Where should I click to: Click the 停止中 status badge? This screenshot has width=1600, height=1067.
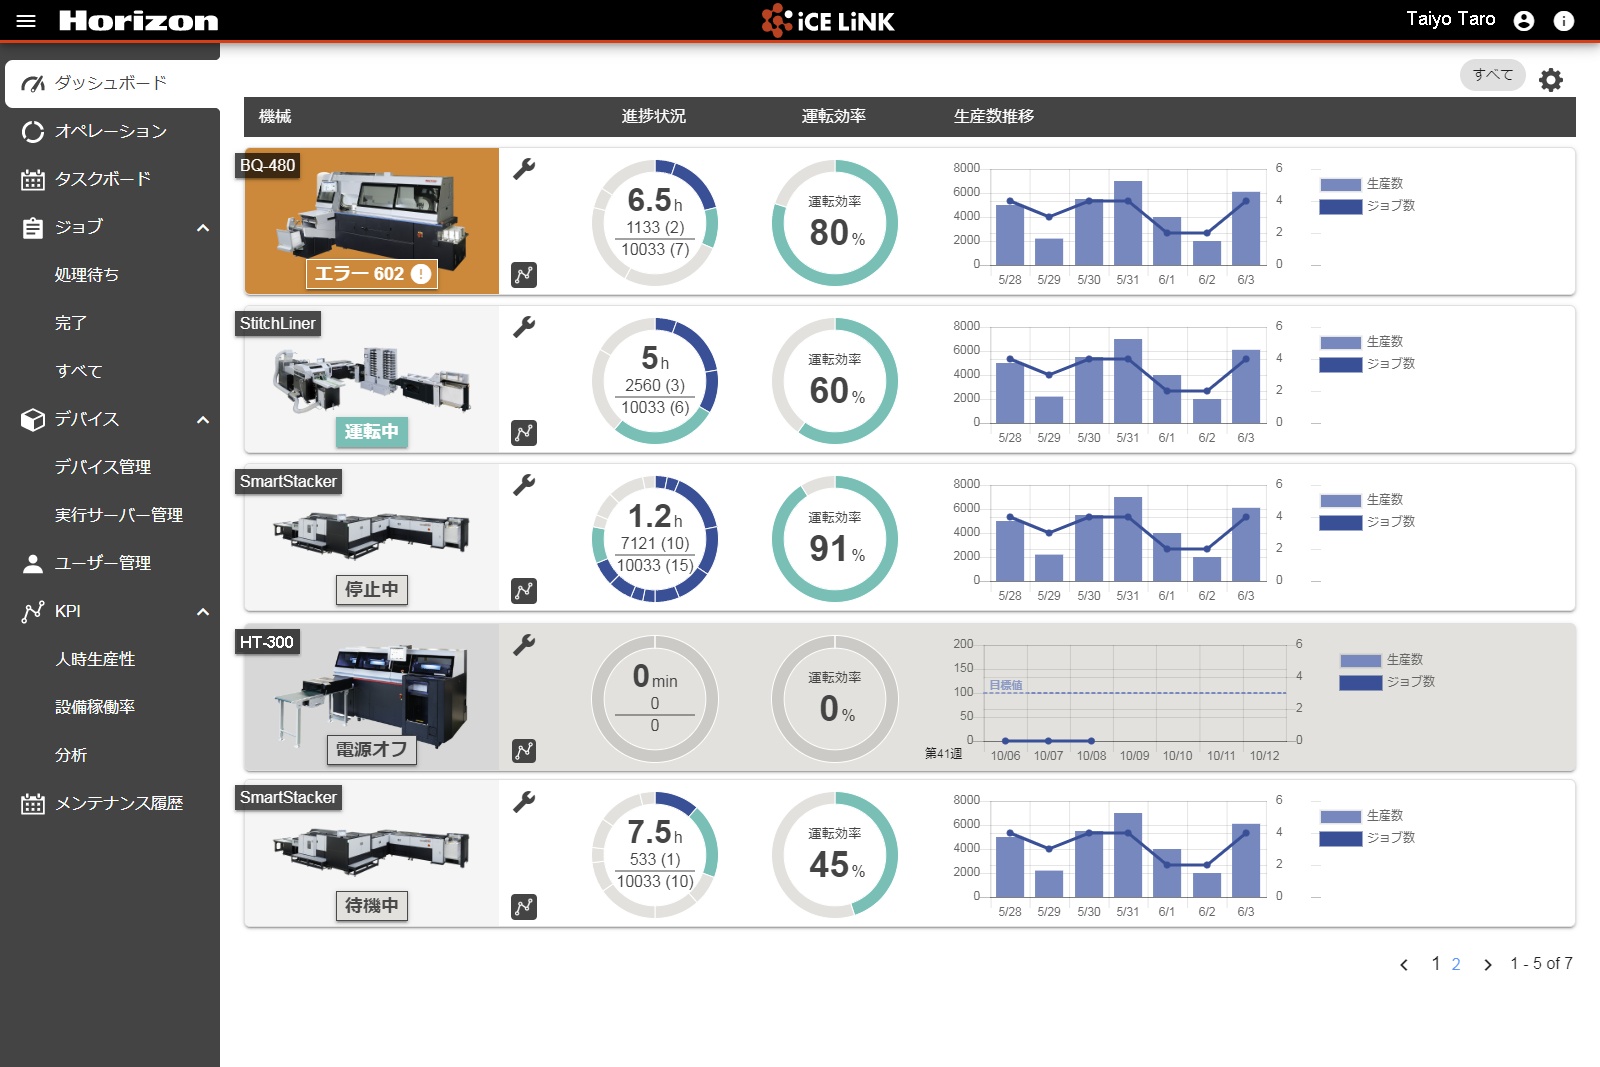pyautogui.click(x=371, y=590)
